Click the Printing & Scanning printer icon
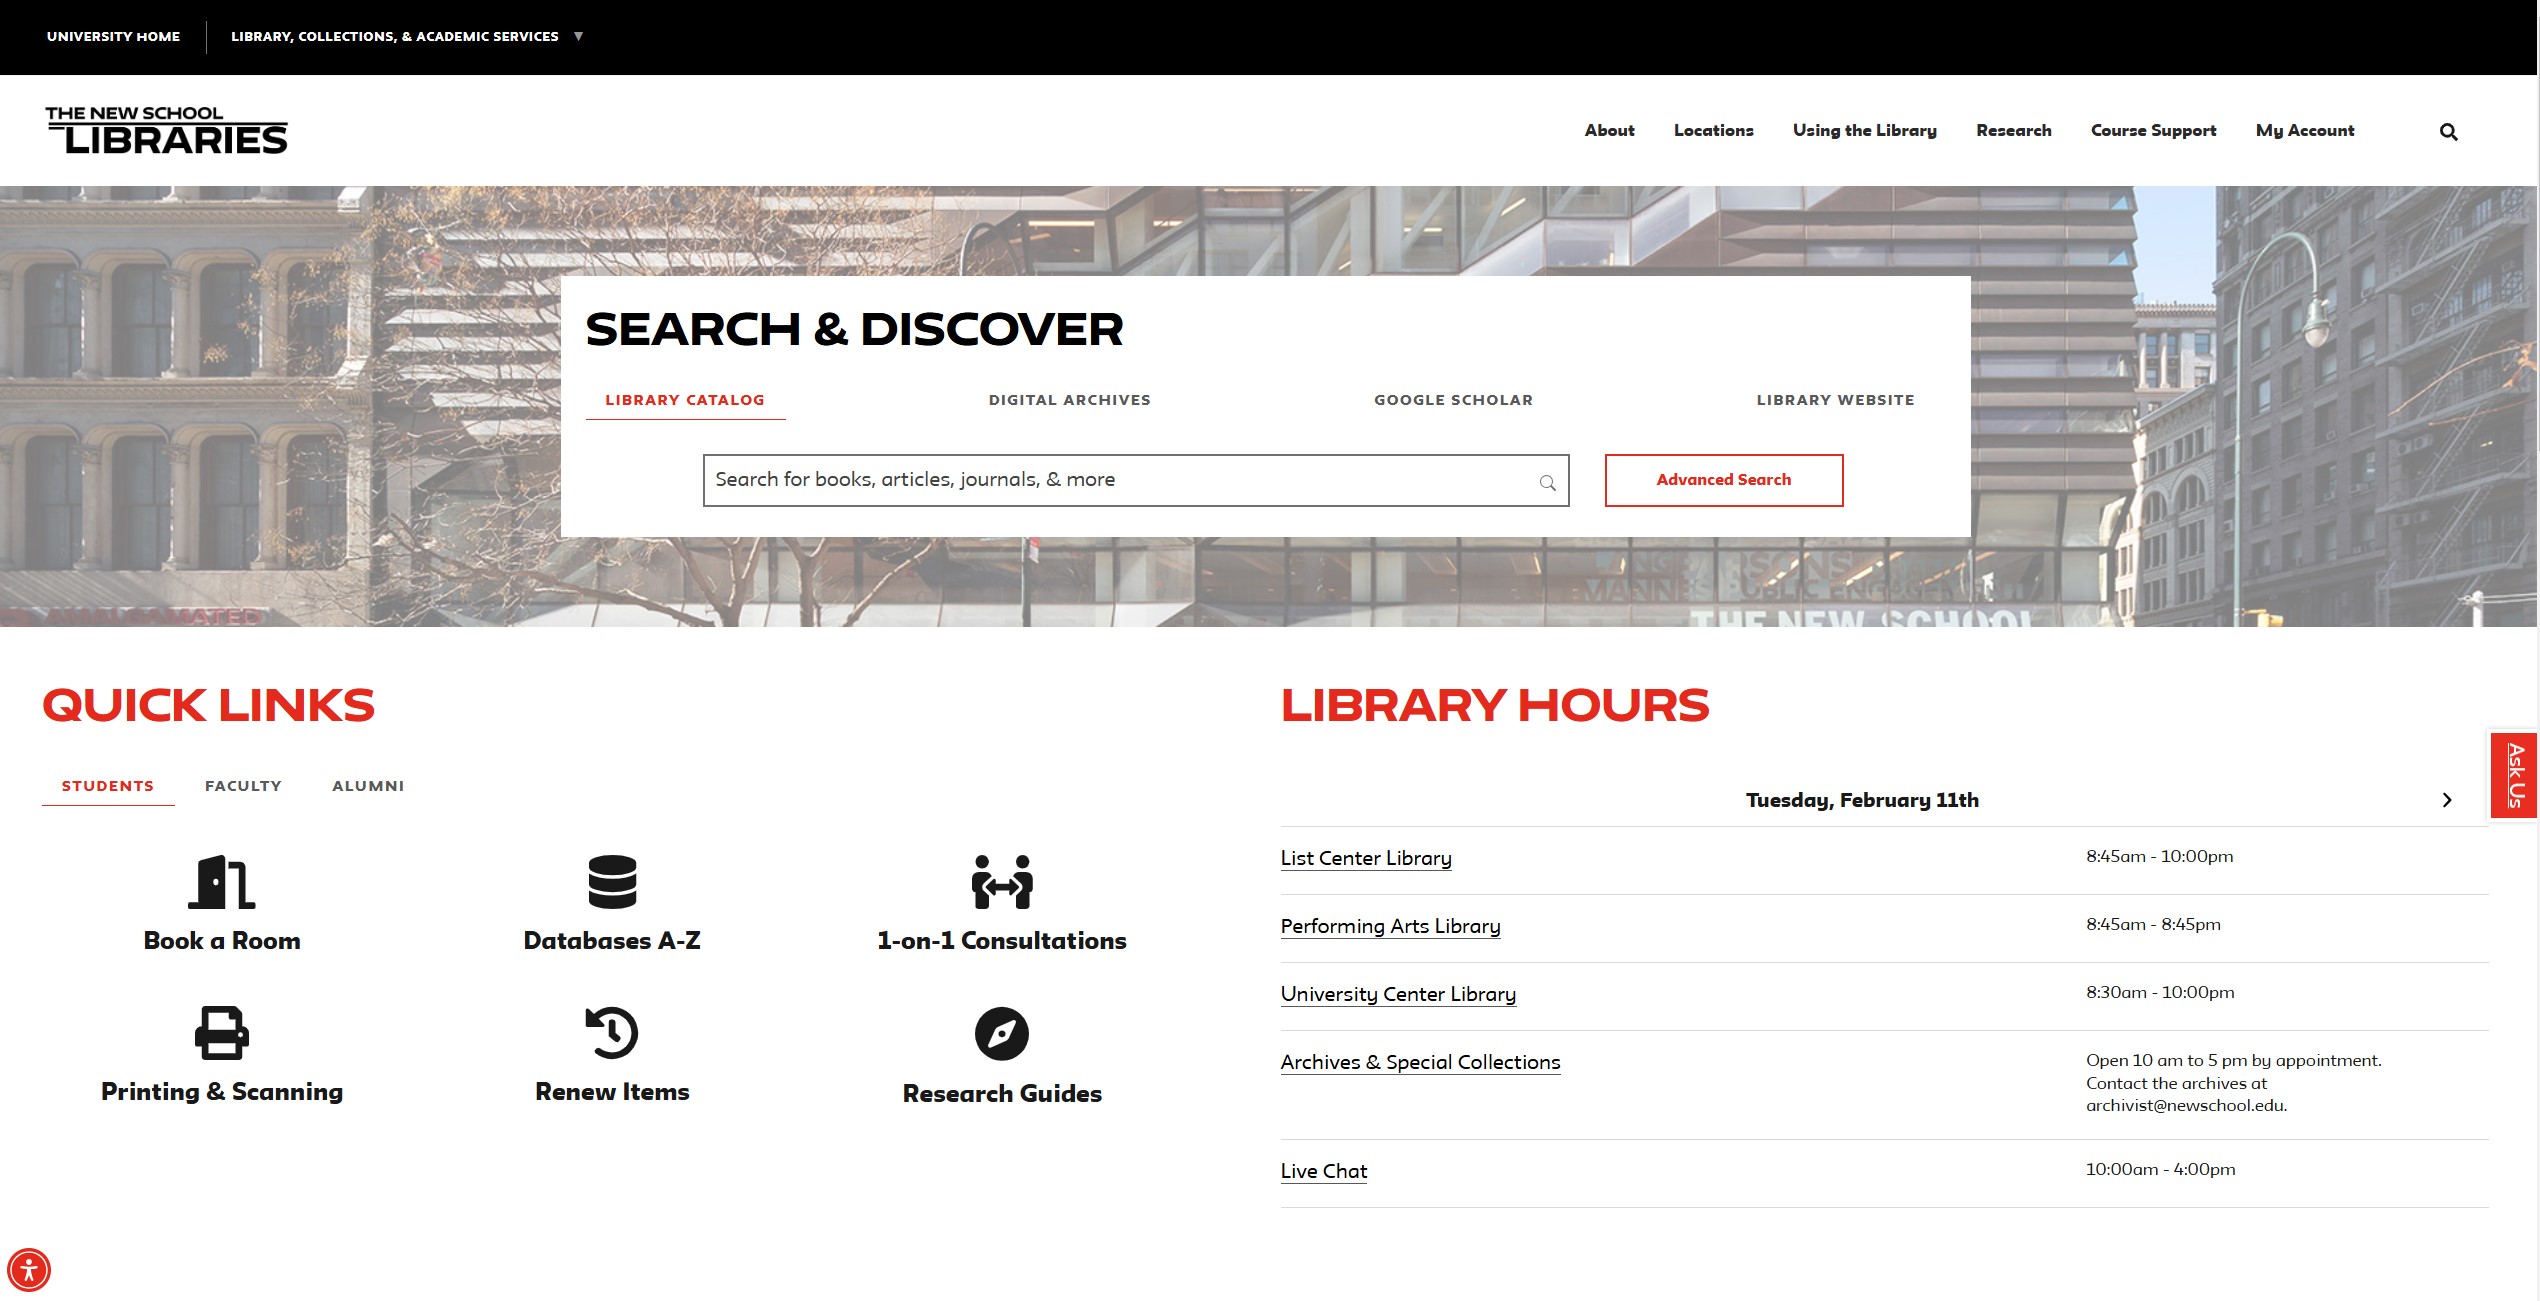This screenshot has width=2540, height=1301. pos(222,1033)
